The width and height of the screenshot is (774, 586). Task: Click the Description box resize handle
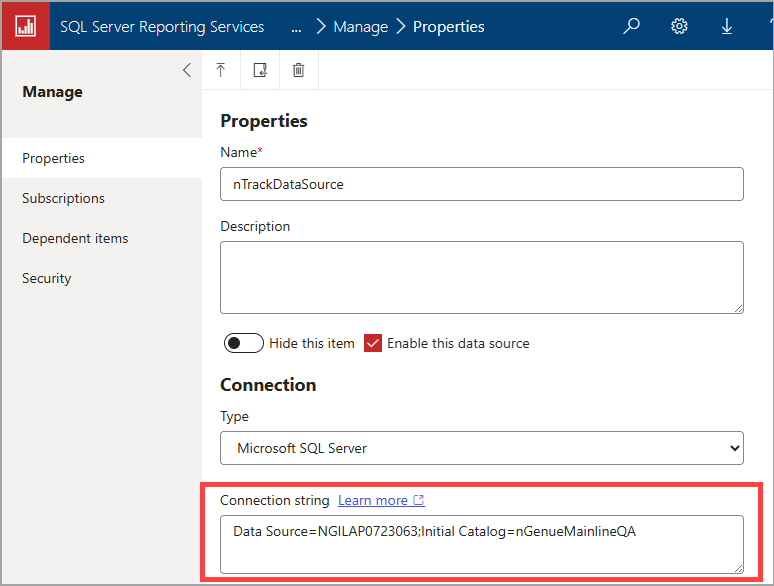click(738, 309)
